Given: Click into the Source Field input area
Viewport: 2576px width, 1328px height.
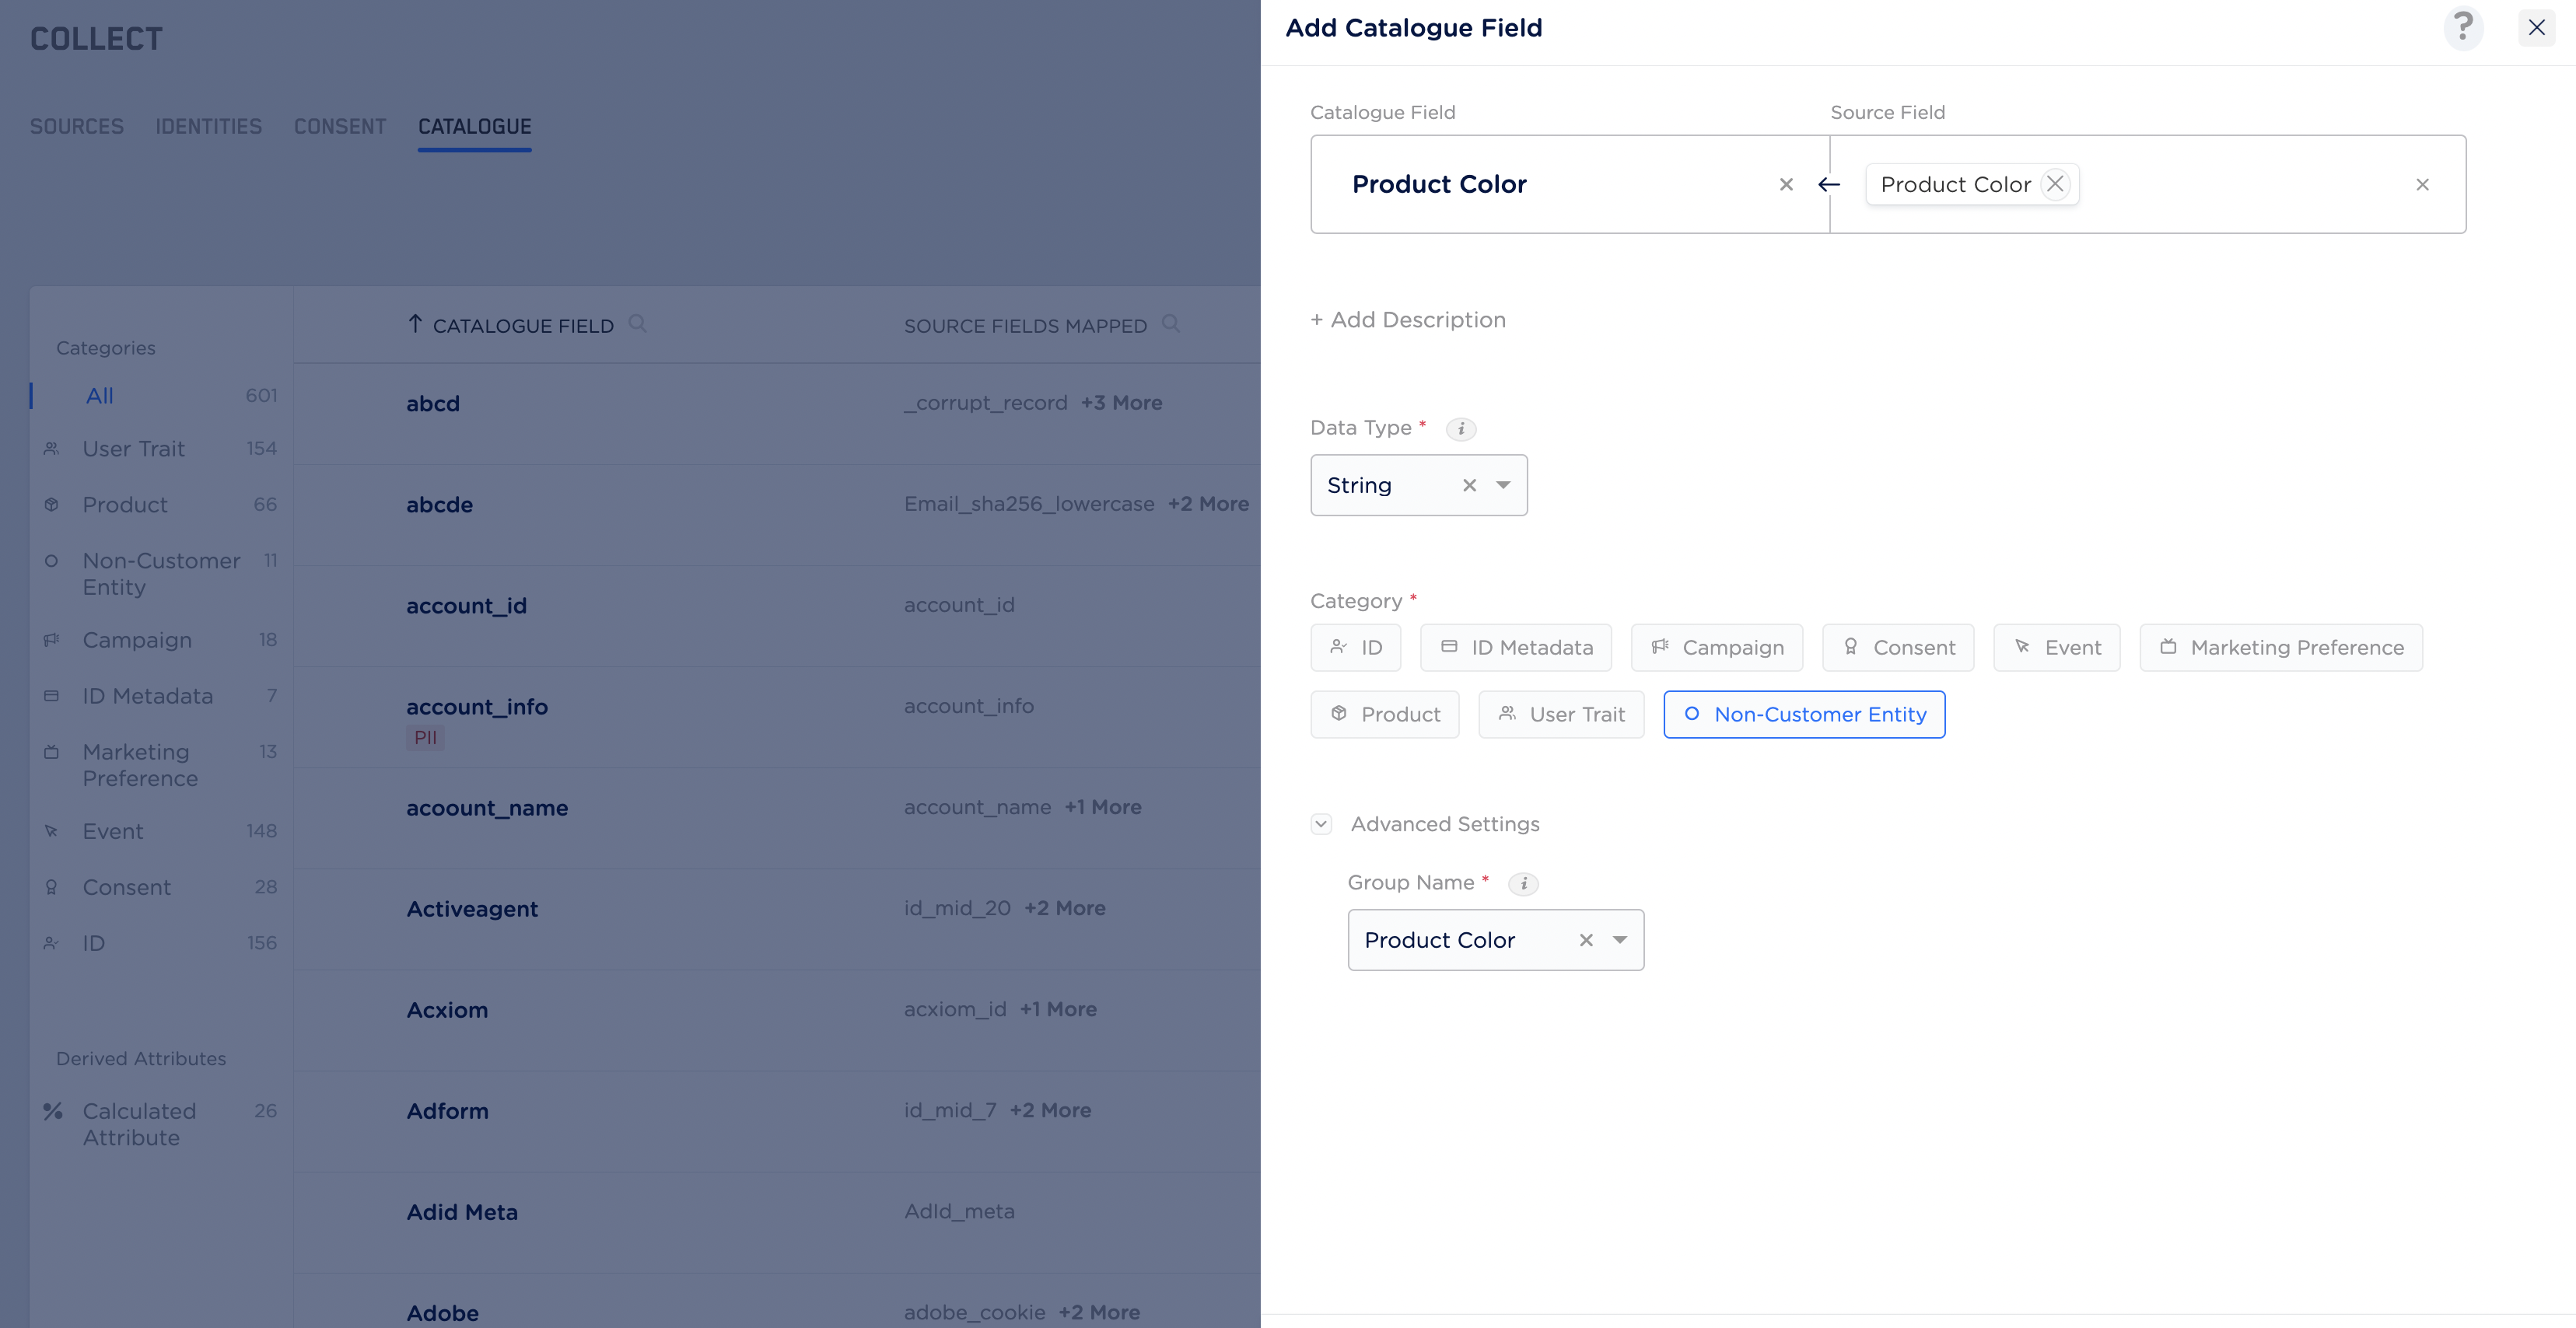Looking at the screenshot, I should (x=2240, y=184).
